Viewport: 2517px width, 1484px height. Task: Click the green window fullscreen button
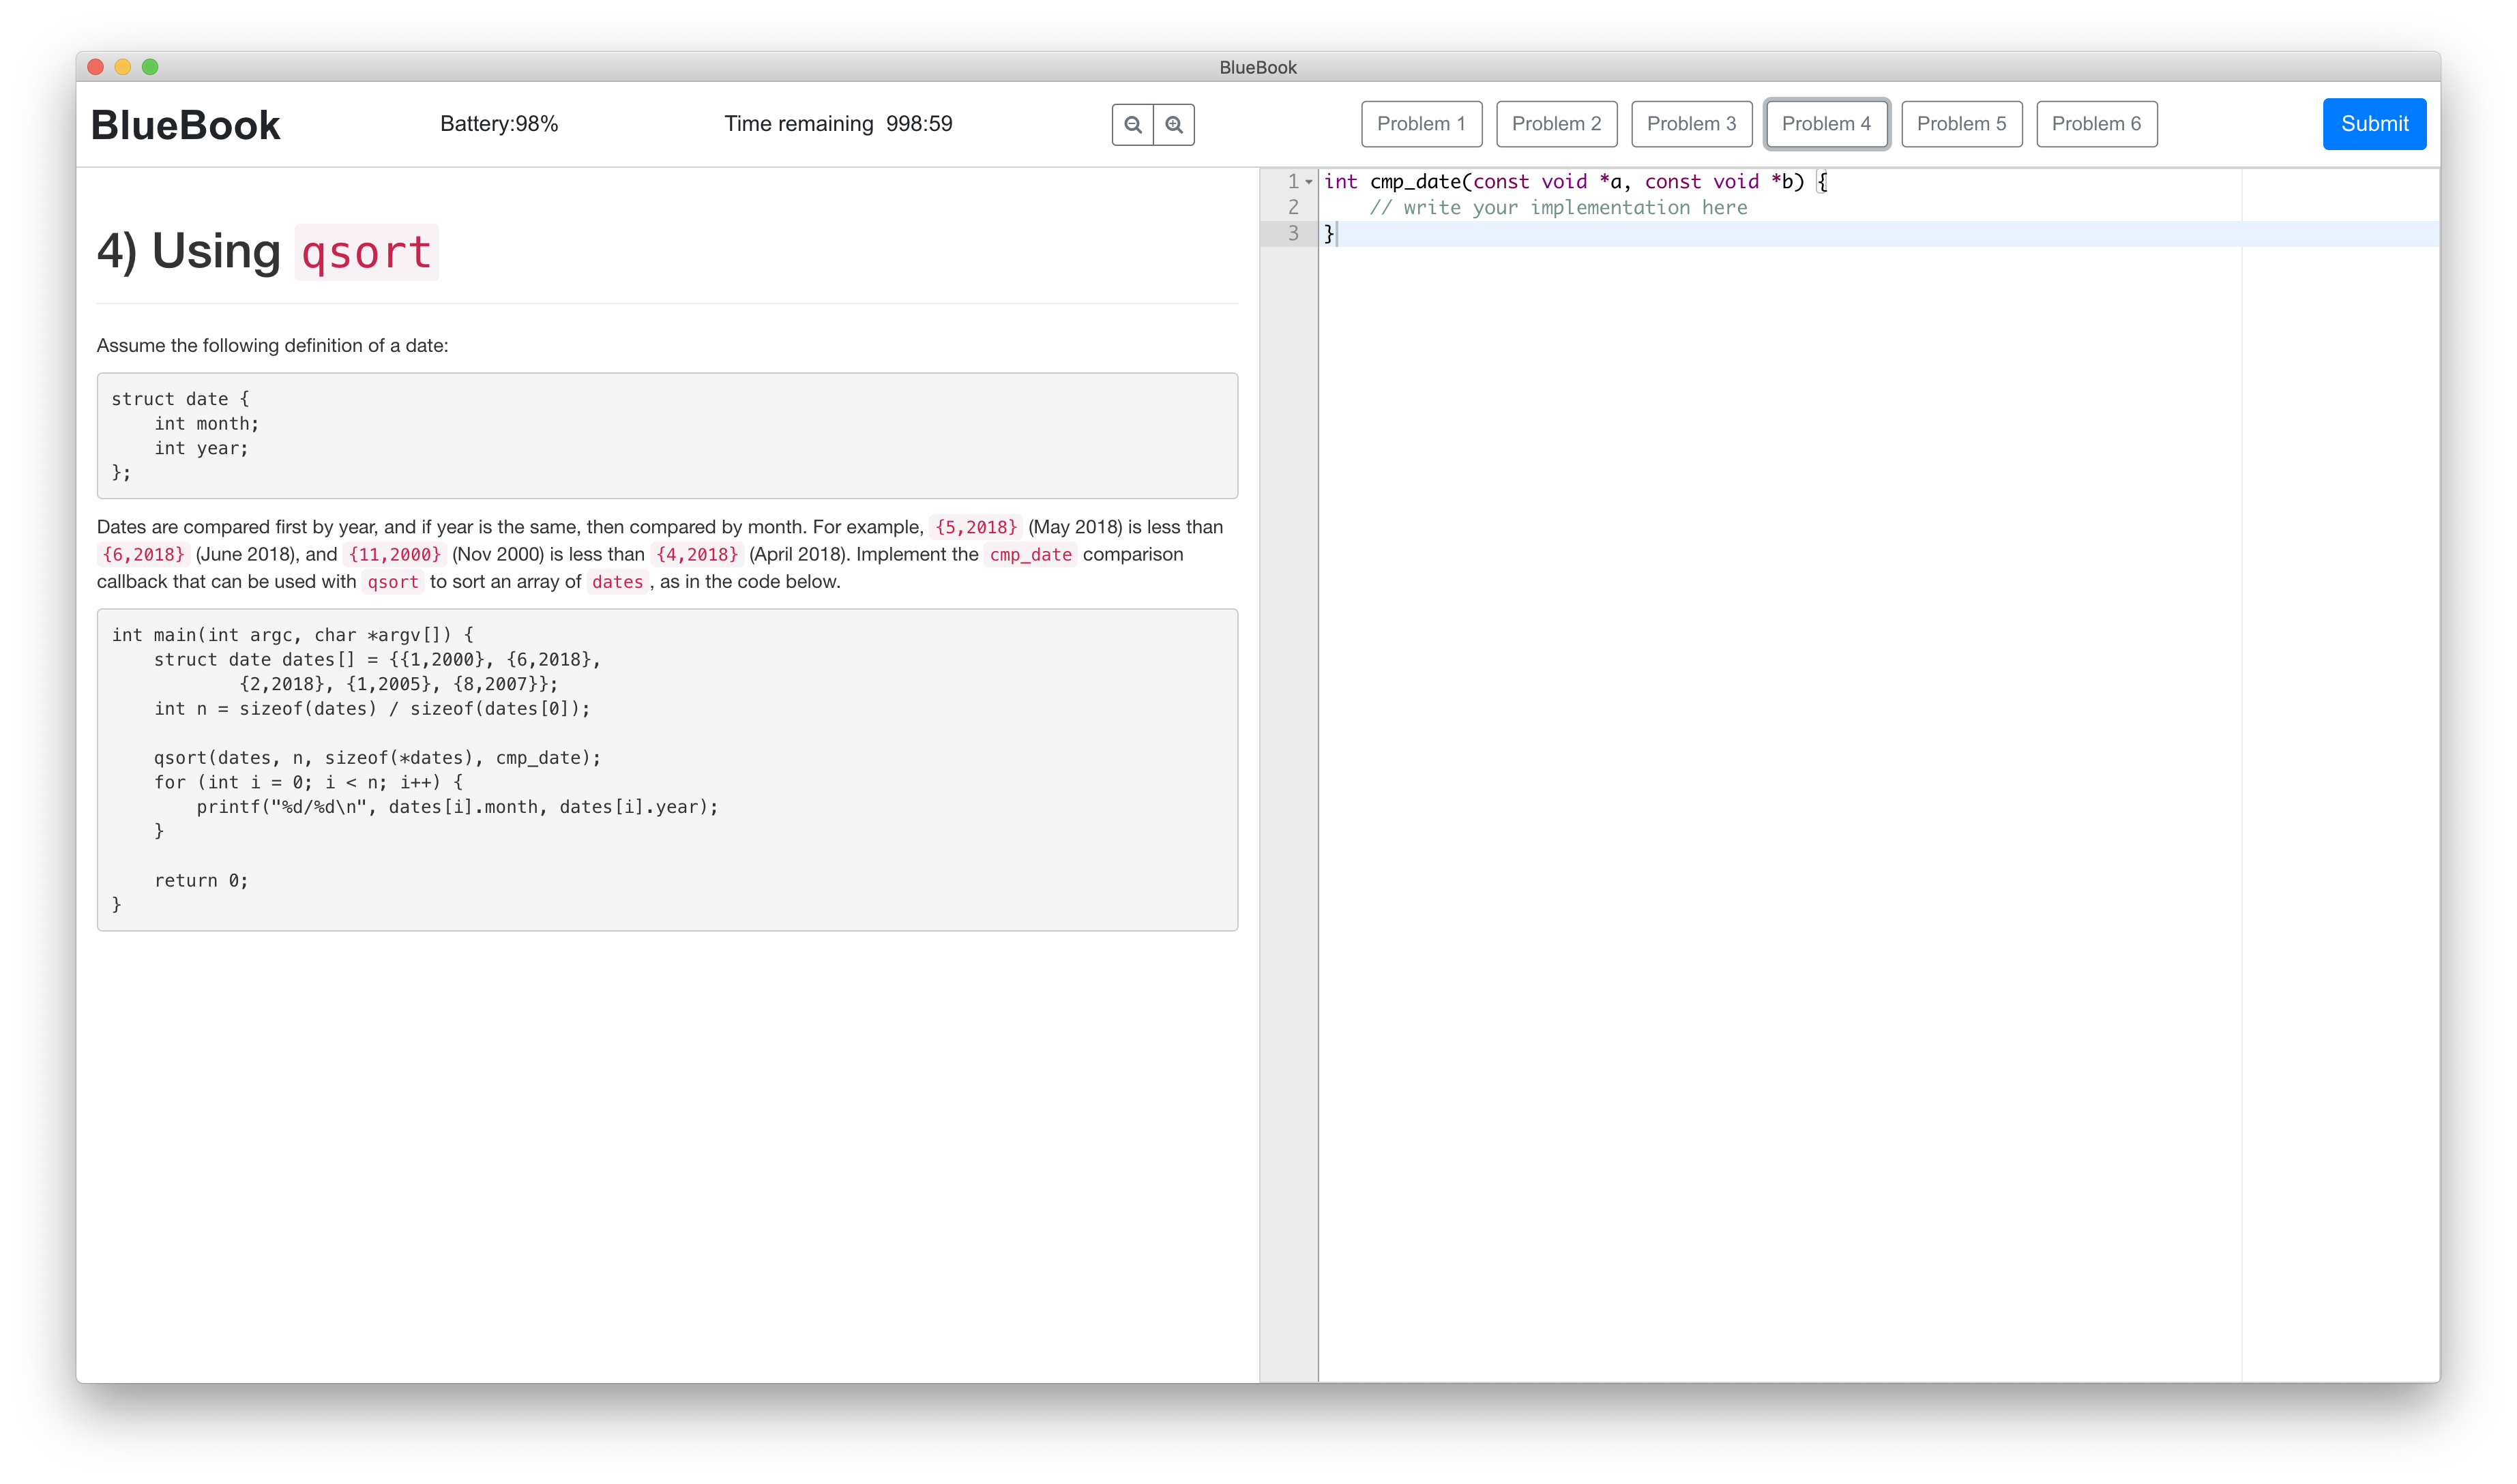coord(150,67)
